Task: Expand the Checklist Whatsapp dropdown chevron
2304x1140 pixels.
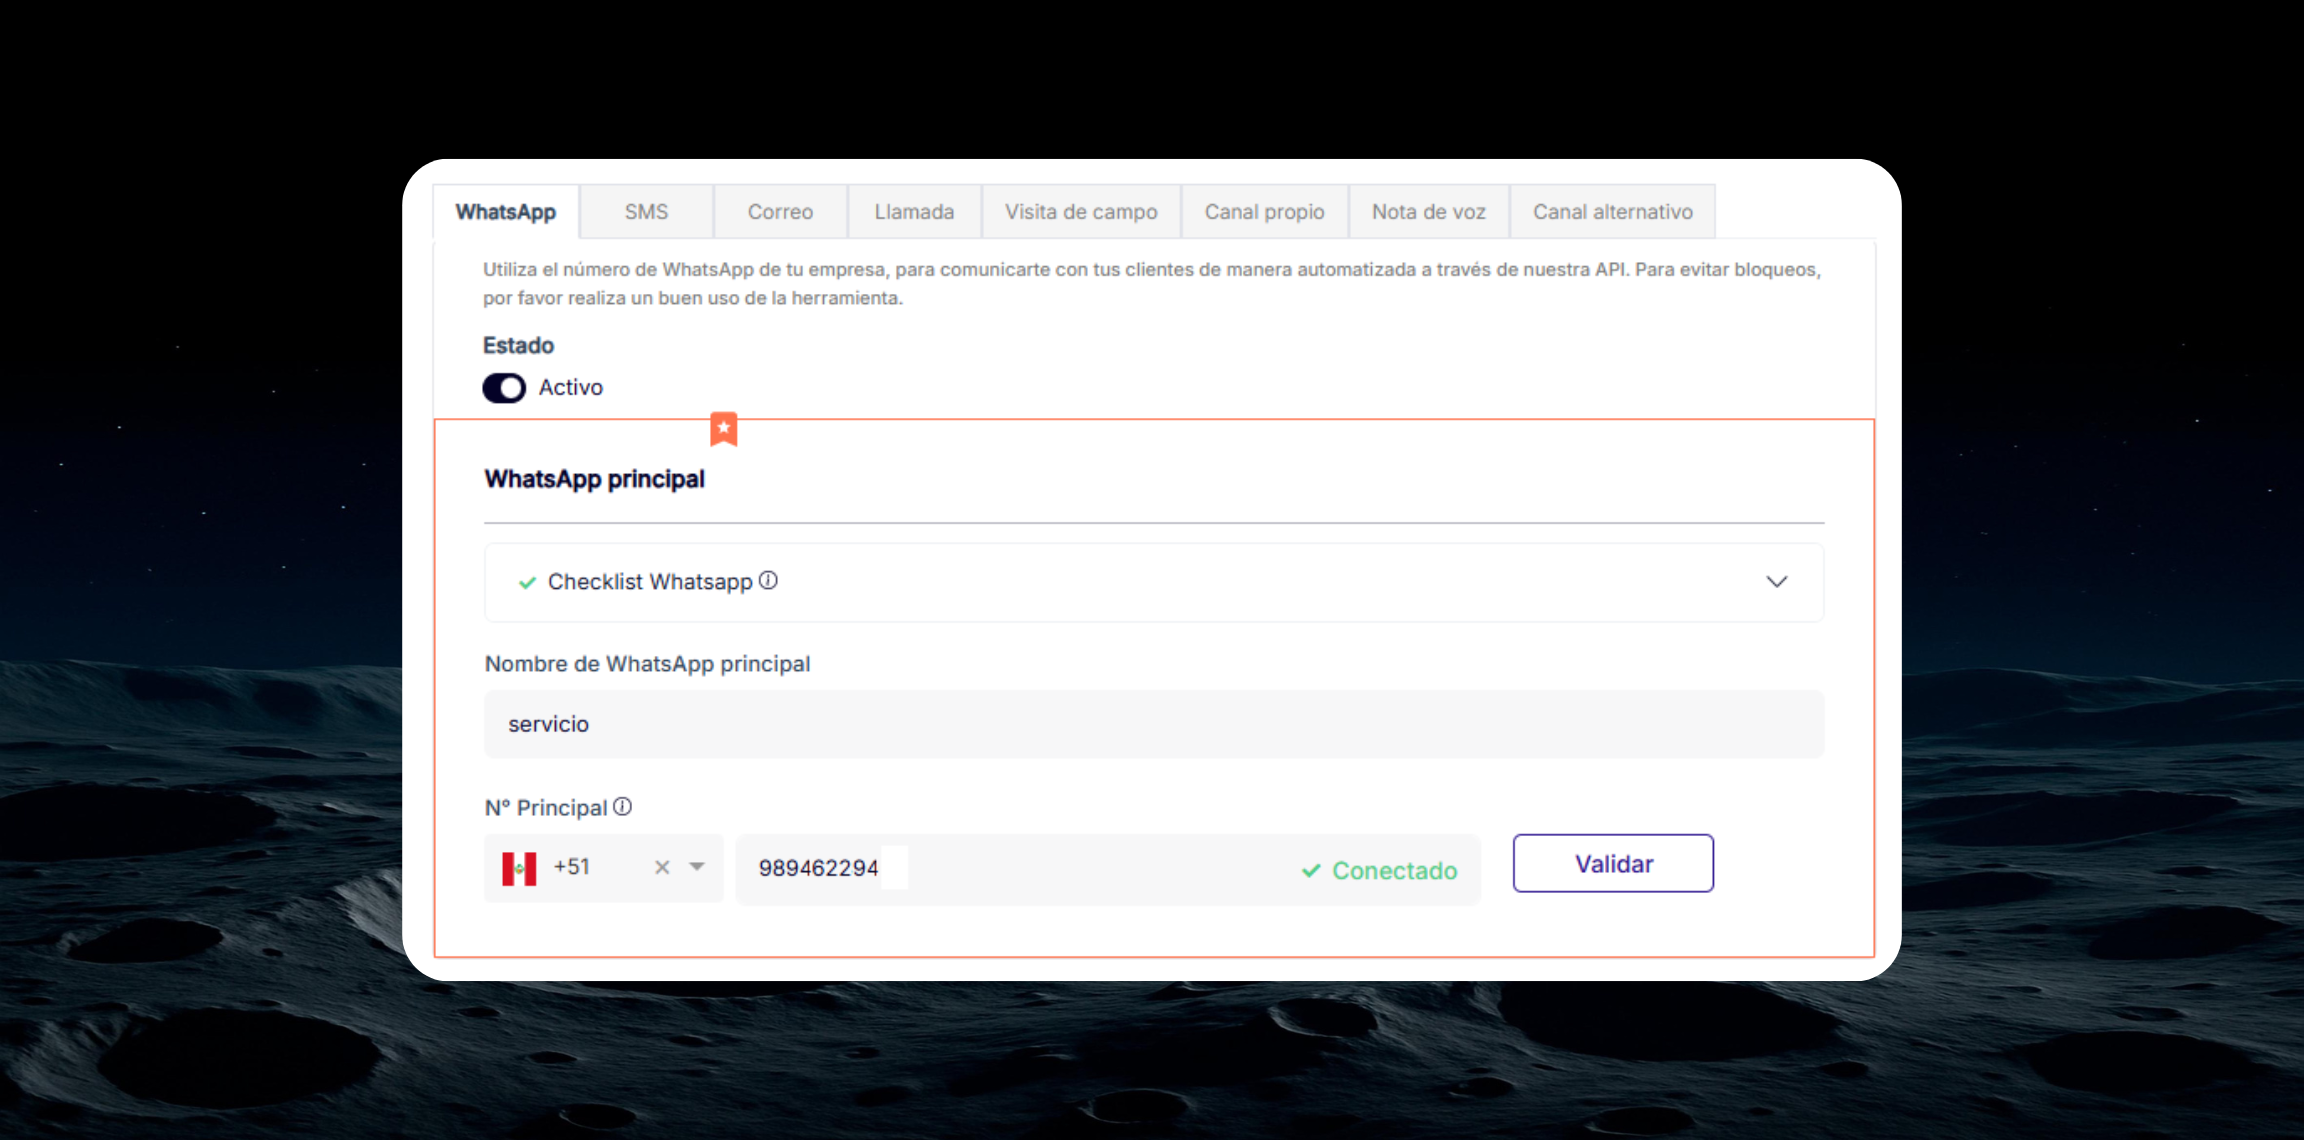Action: click(x=1777, y=581)
